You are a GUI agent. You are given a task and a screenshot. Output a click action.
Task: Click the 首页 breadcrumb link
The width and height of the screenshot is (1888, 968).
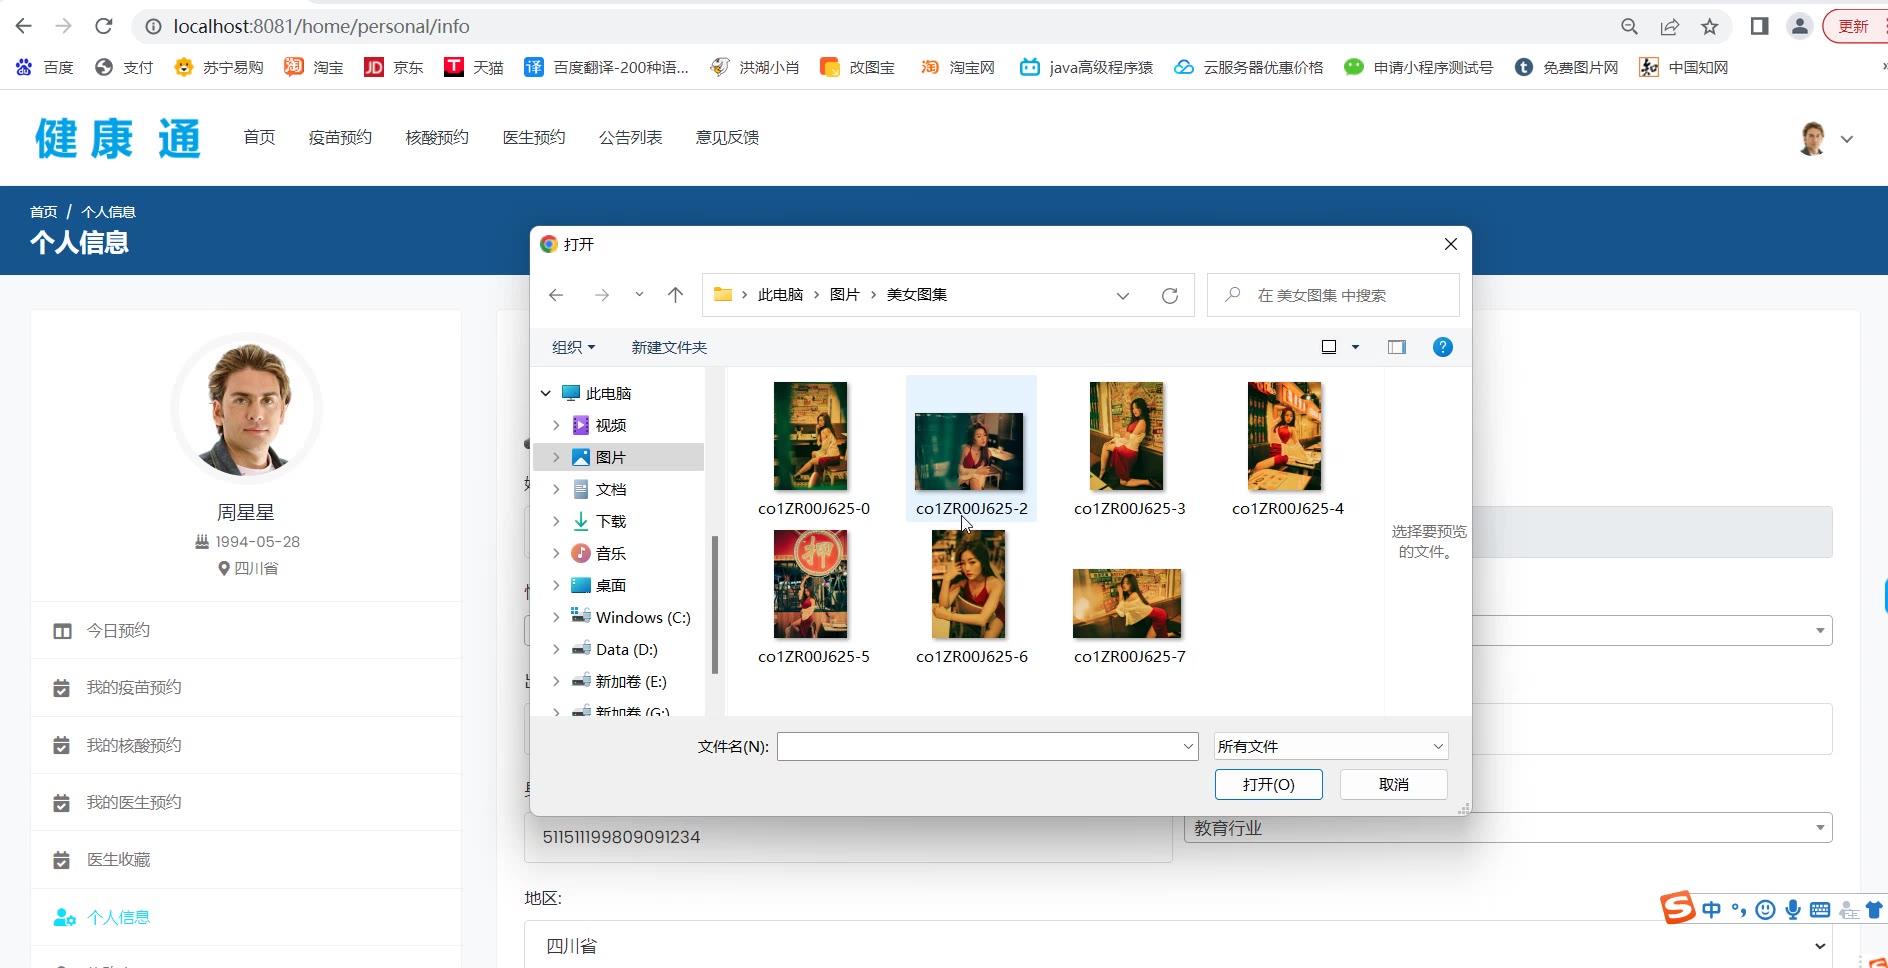[x=43, y=212]
